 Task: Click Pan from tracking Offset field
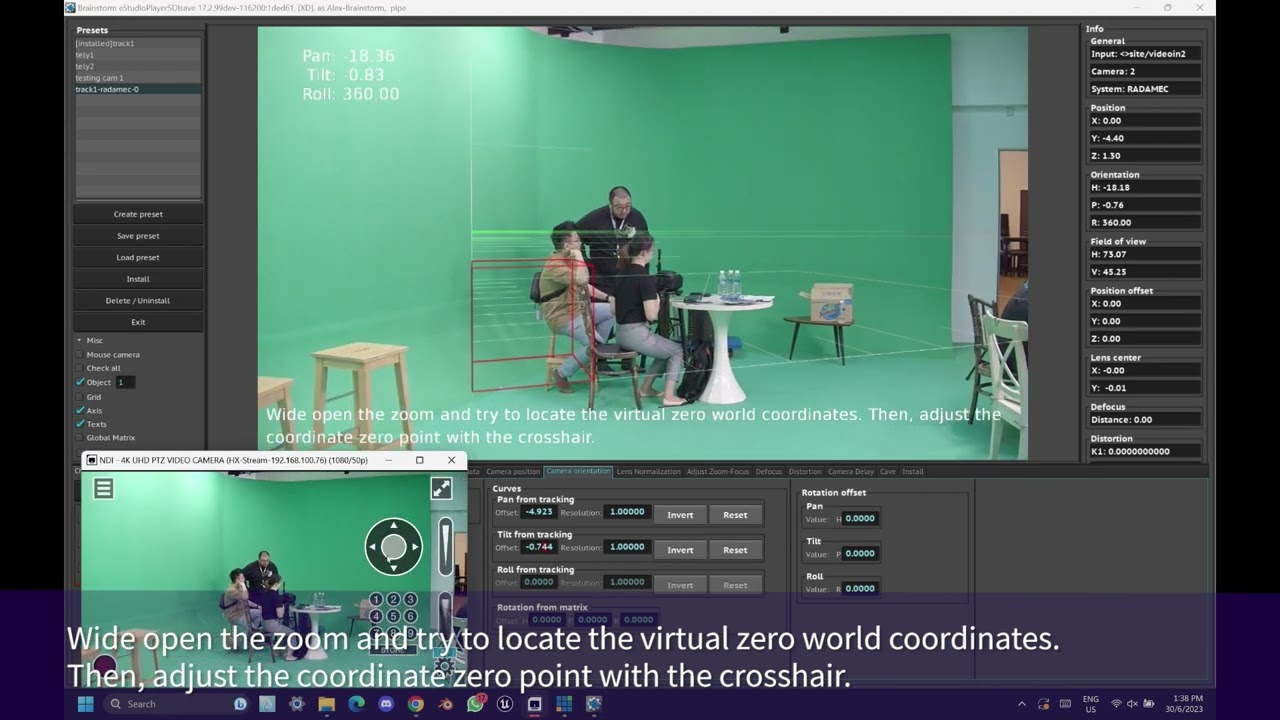(x=539, y=512)
